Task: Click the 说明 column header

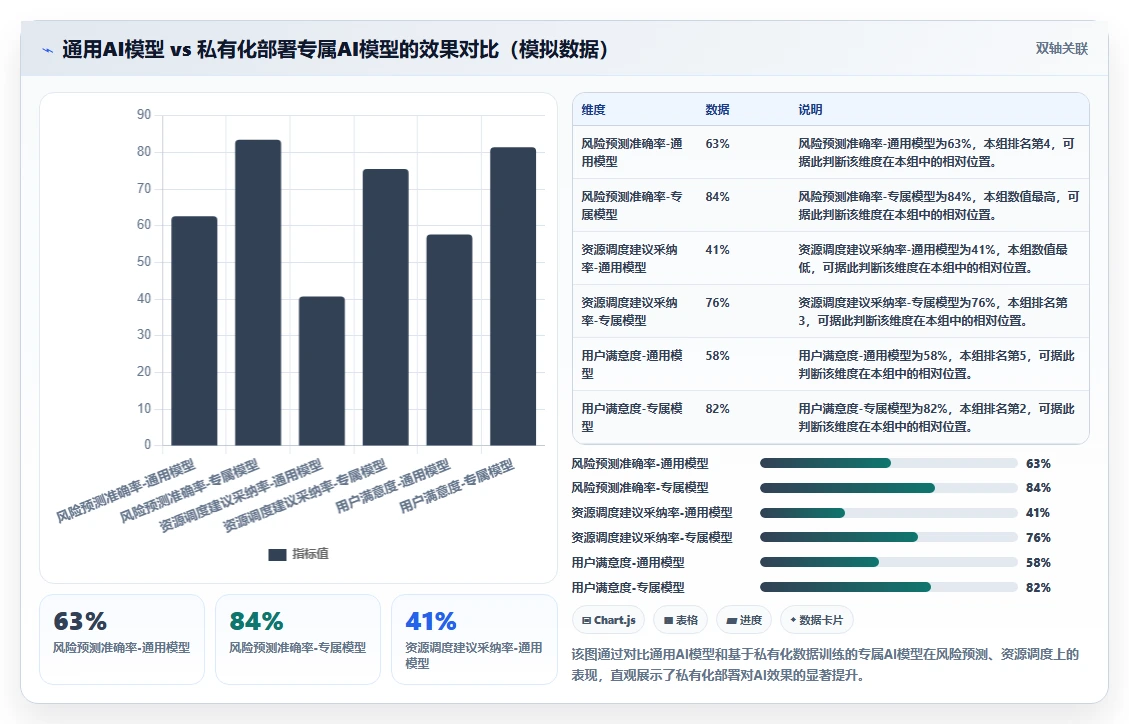Action: [x=810, y=109]
